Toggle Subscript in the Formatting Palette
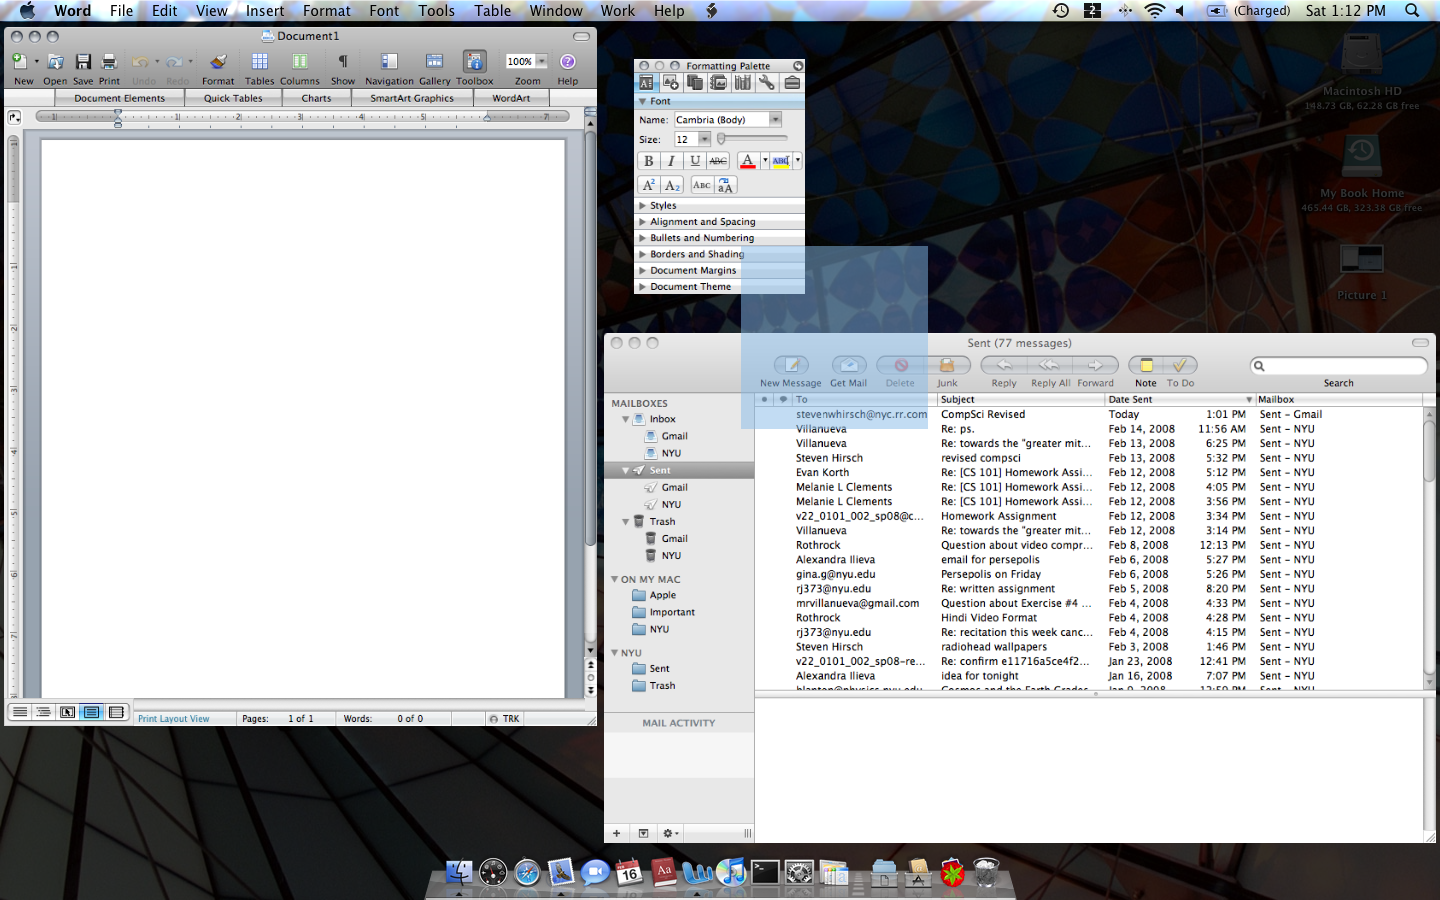 click(x=672, y=185)
